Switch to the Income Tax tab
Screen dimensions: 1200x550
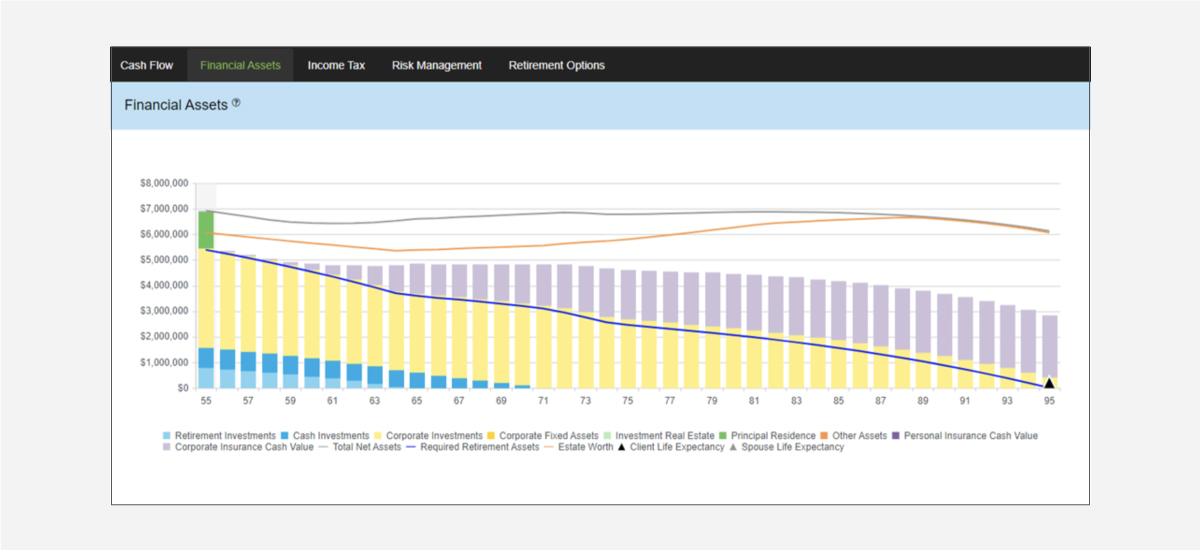click(336, 65)
